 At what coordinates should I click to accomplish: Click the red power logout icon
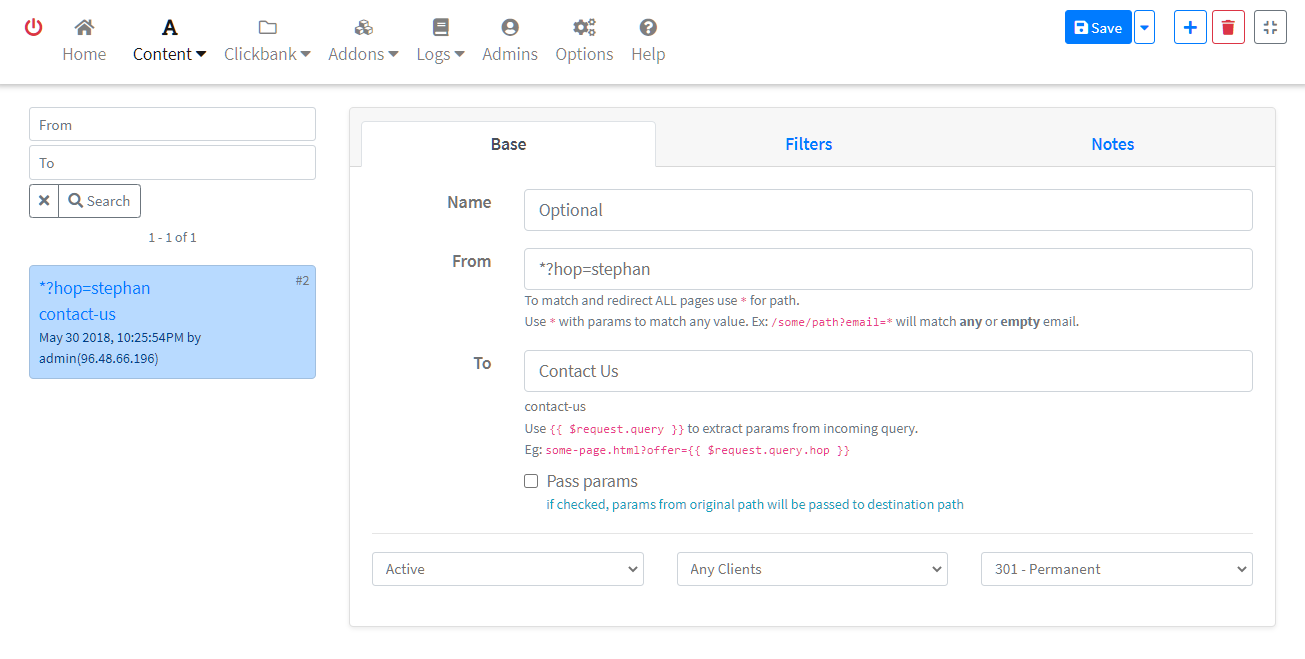[x=34, y=28]
